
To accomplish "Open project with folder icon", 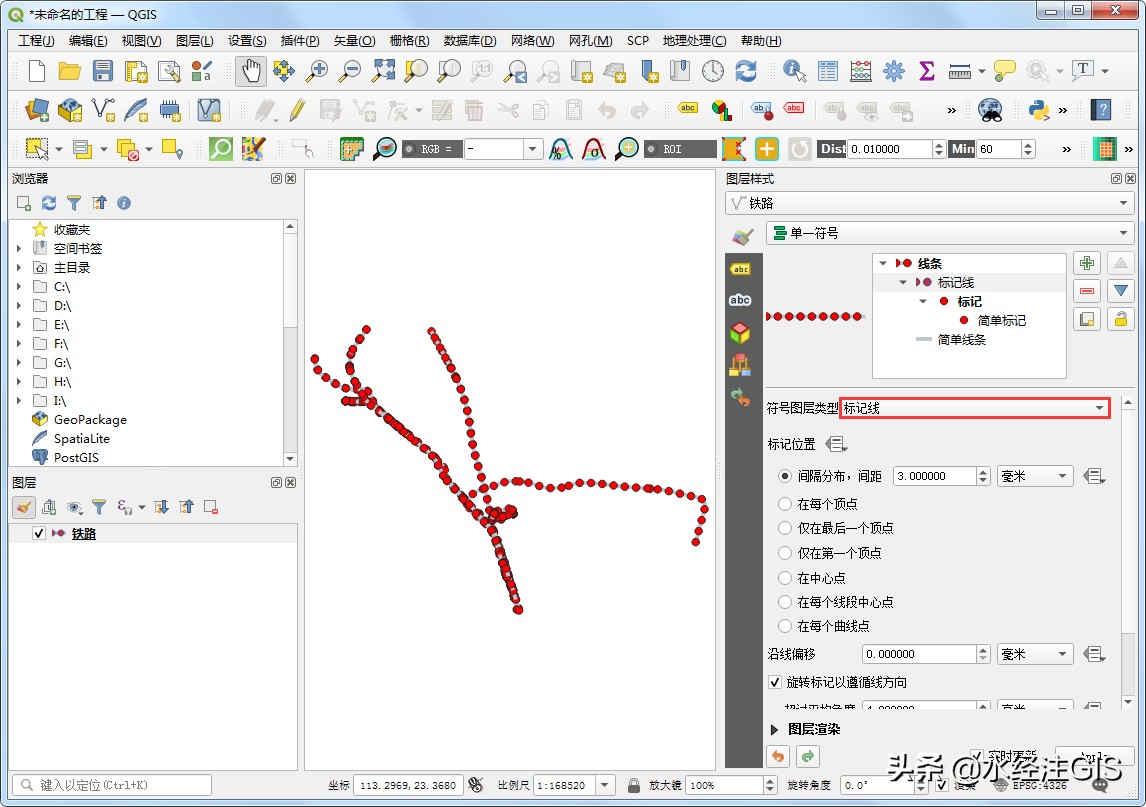I will pos(69,71).
